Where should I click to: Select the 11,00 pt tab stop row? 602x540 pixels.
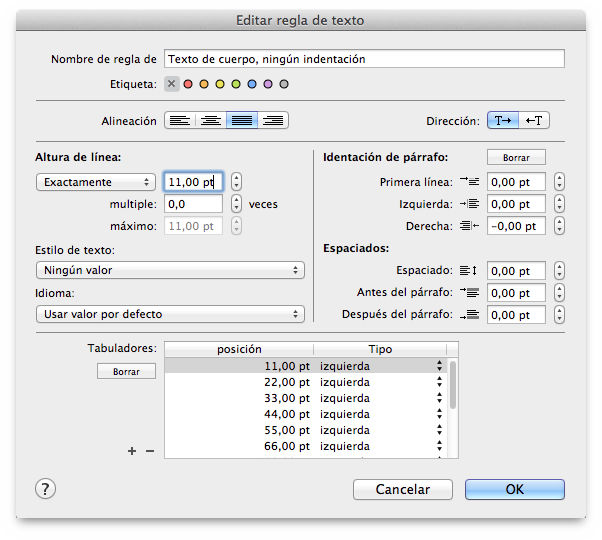pyautogui.click(x=306, y=366)
